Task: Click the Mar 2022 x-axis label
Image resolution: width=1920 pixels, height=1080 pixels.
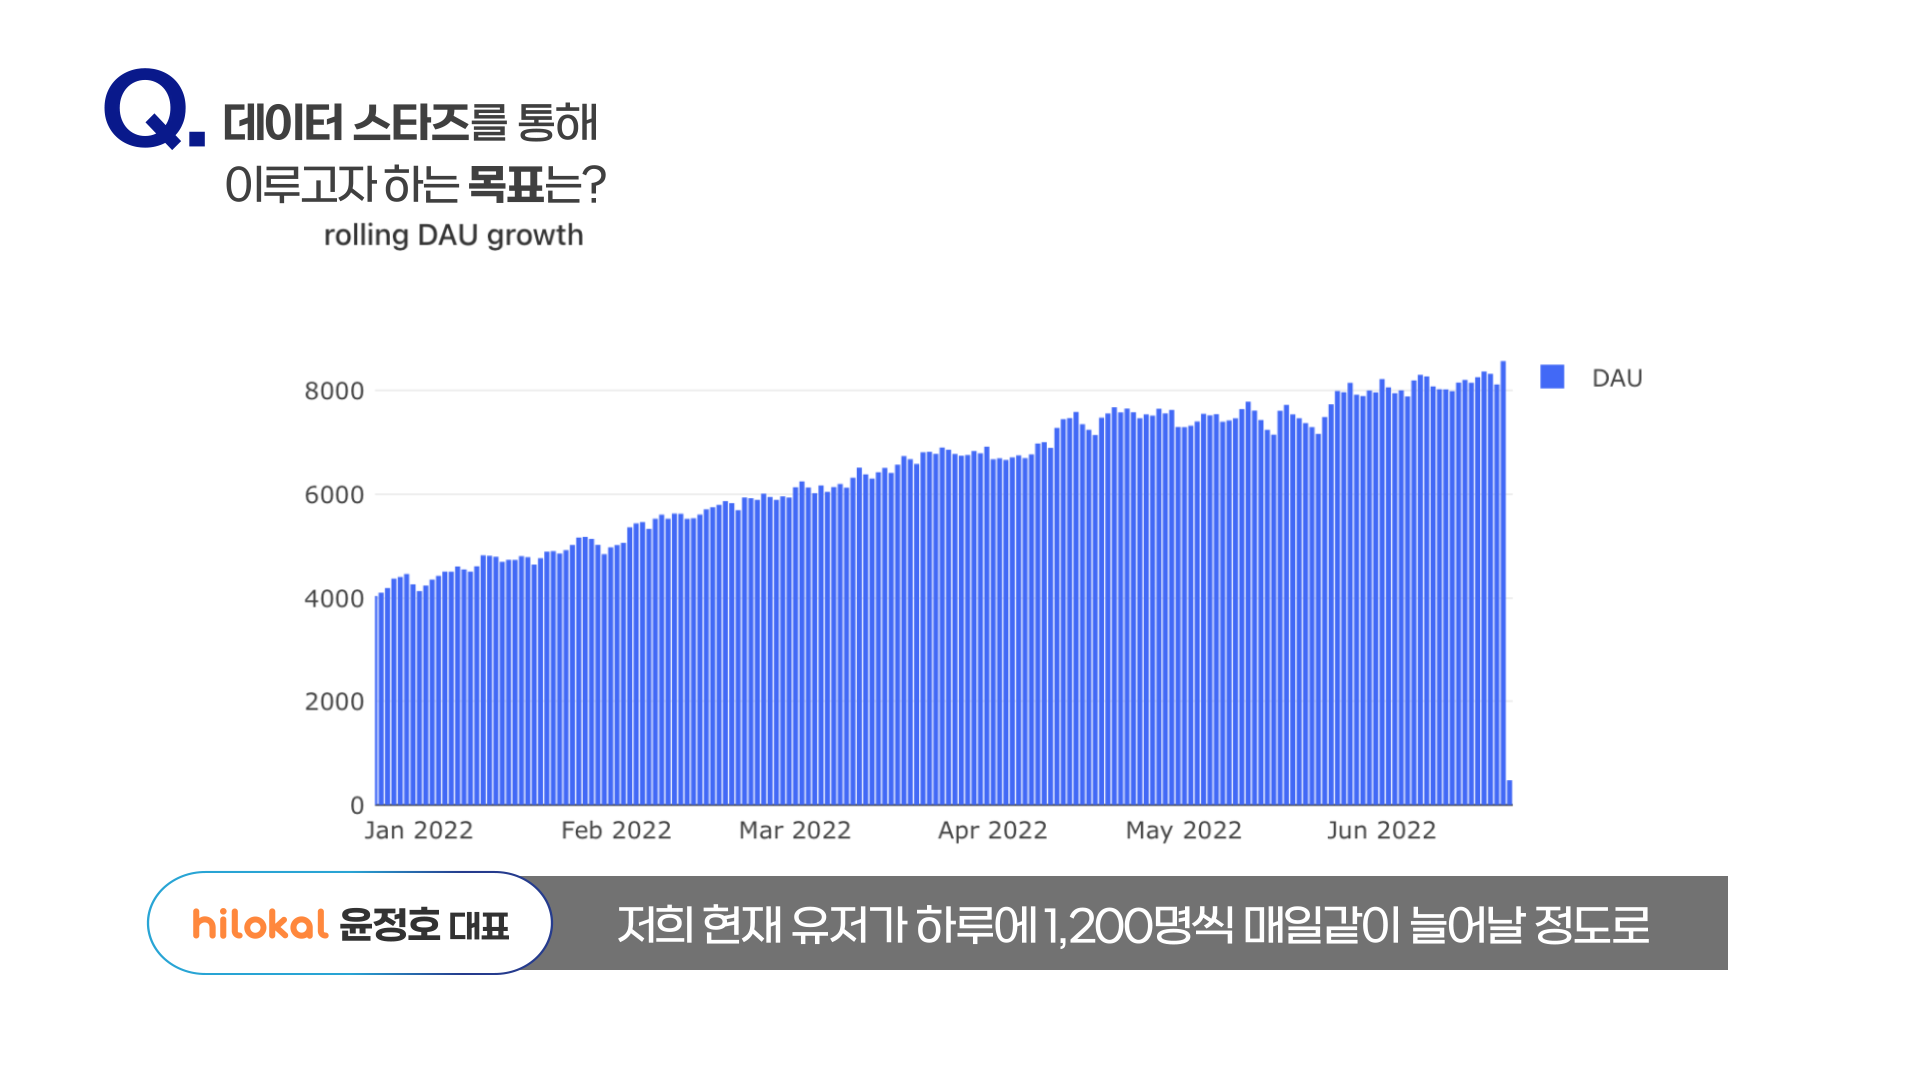Action: click(x=795, y=830)
